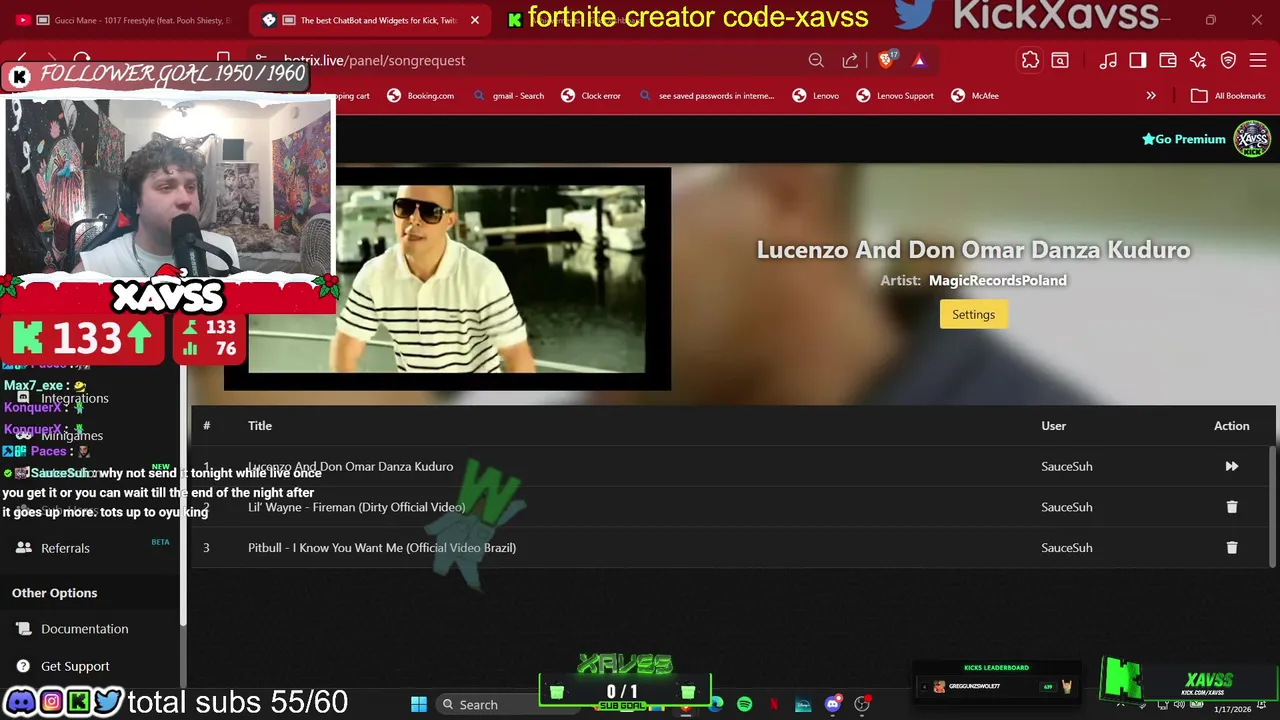
Task: Open Get Support in the sidebar
Action: click(x=75, y=666)
